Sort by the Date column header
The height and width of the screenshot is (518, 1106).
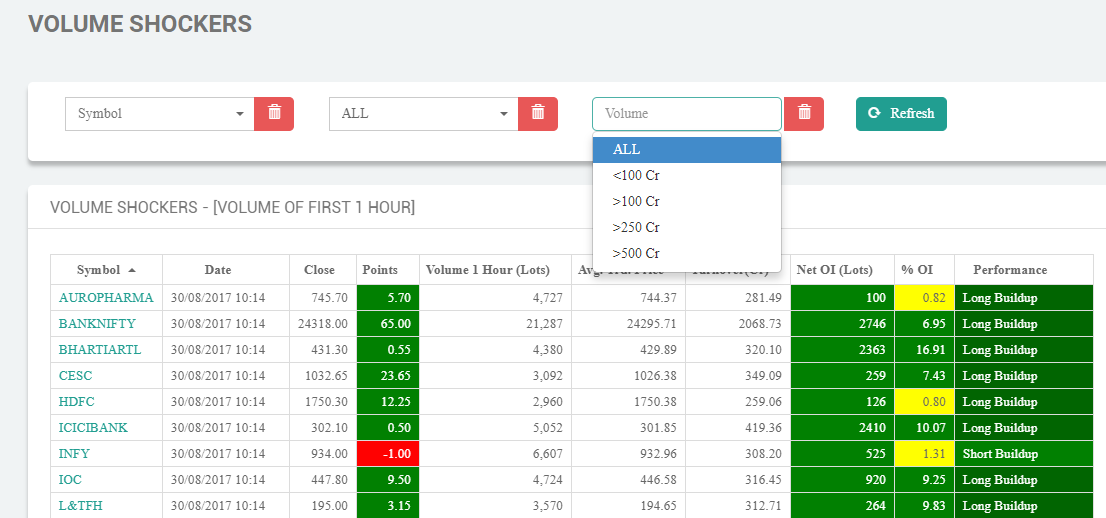(226, 270)
